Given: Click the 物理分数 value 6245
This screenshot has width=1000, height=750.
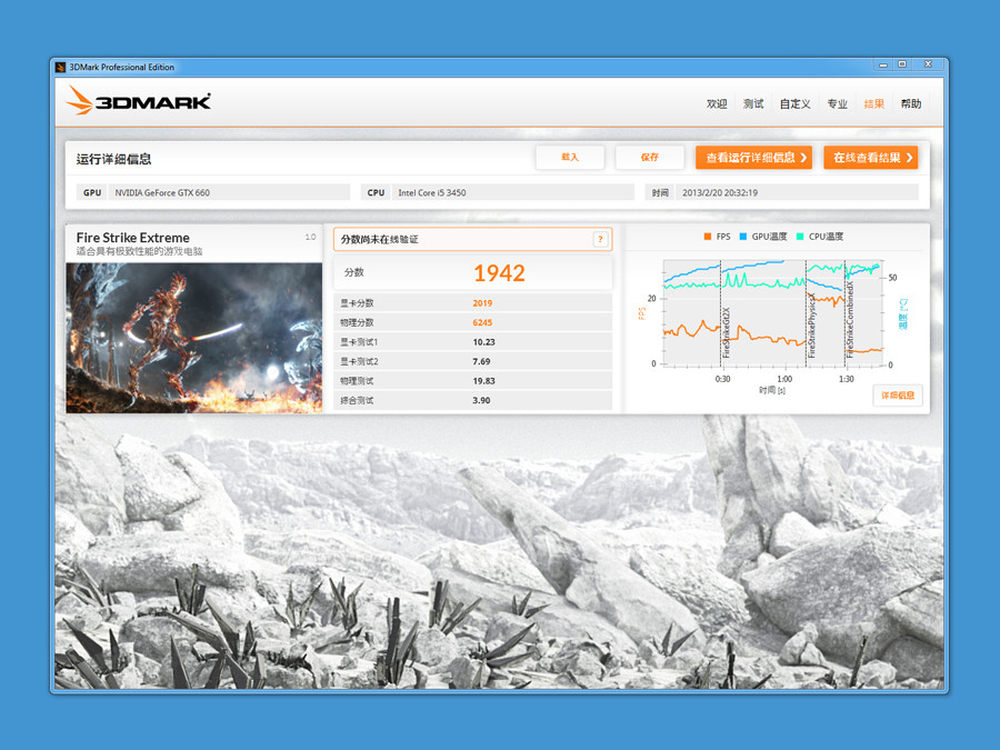Looking at the screenshot, I should point(482,323).
